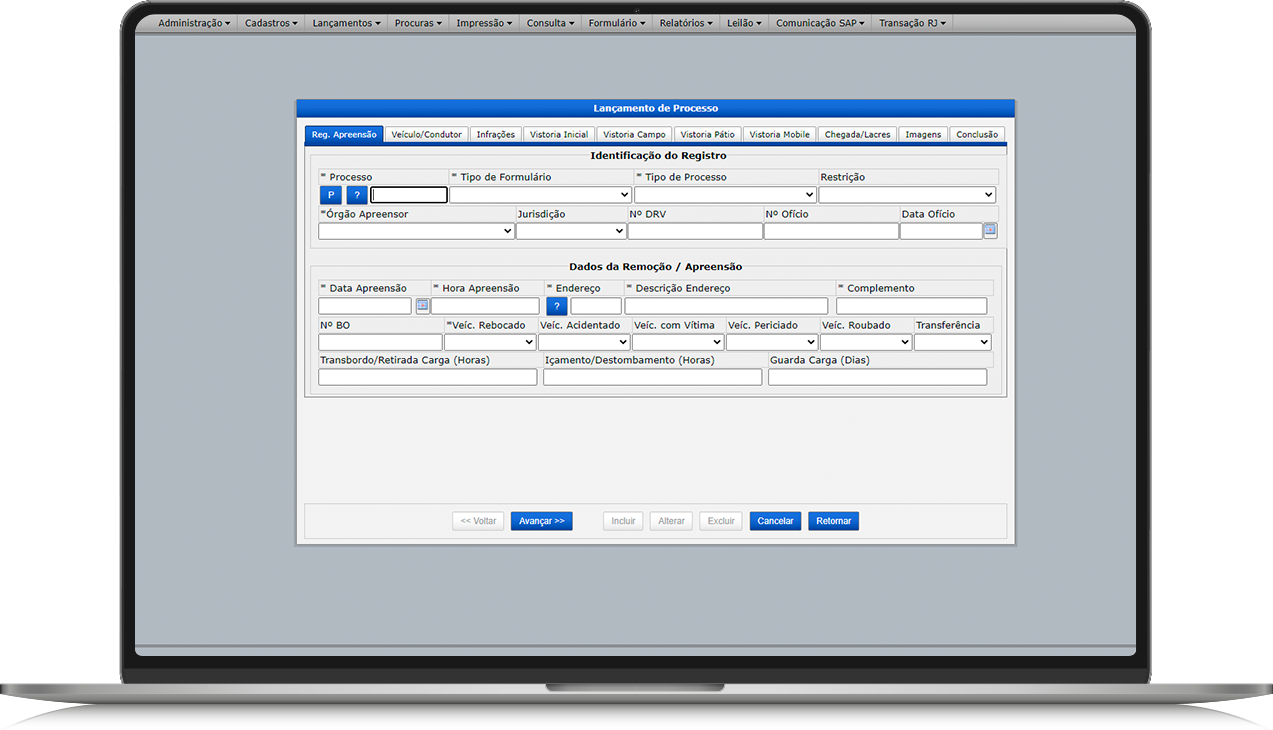Click the Excluir button
Screen dimensions: 1273x730
tap(721, 521)
